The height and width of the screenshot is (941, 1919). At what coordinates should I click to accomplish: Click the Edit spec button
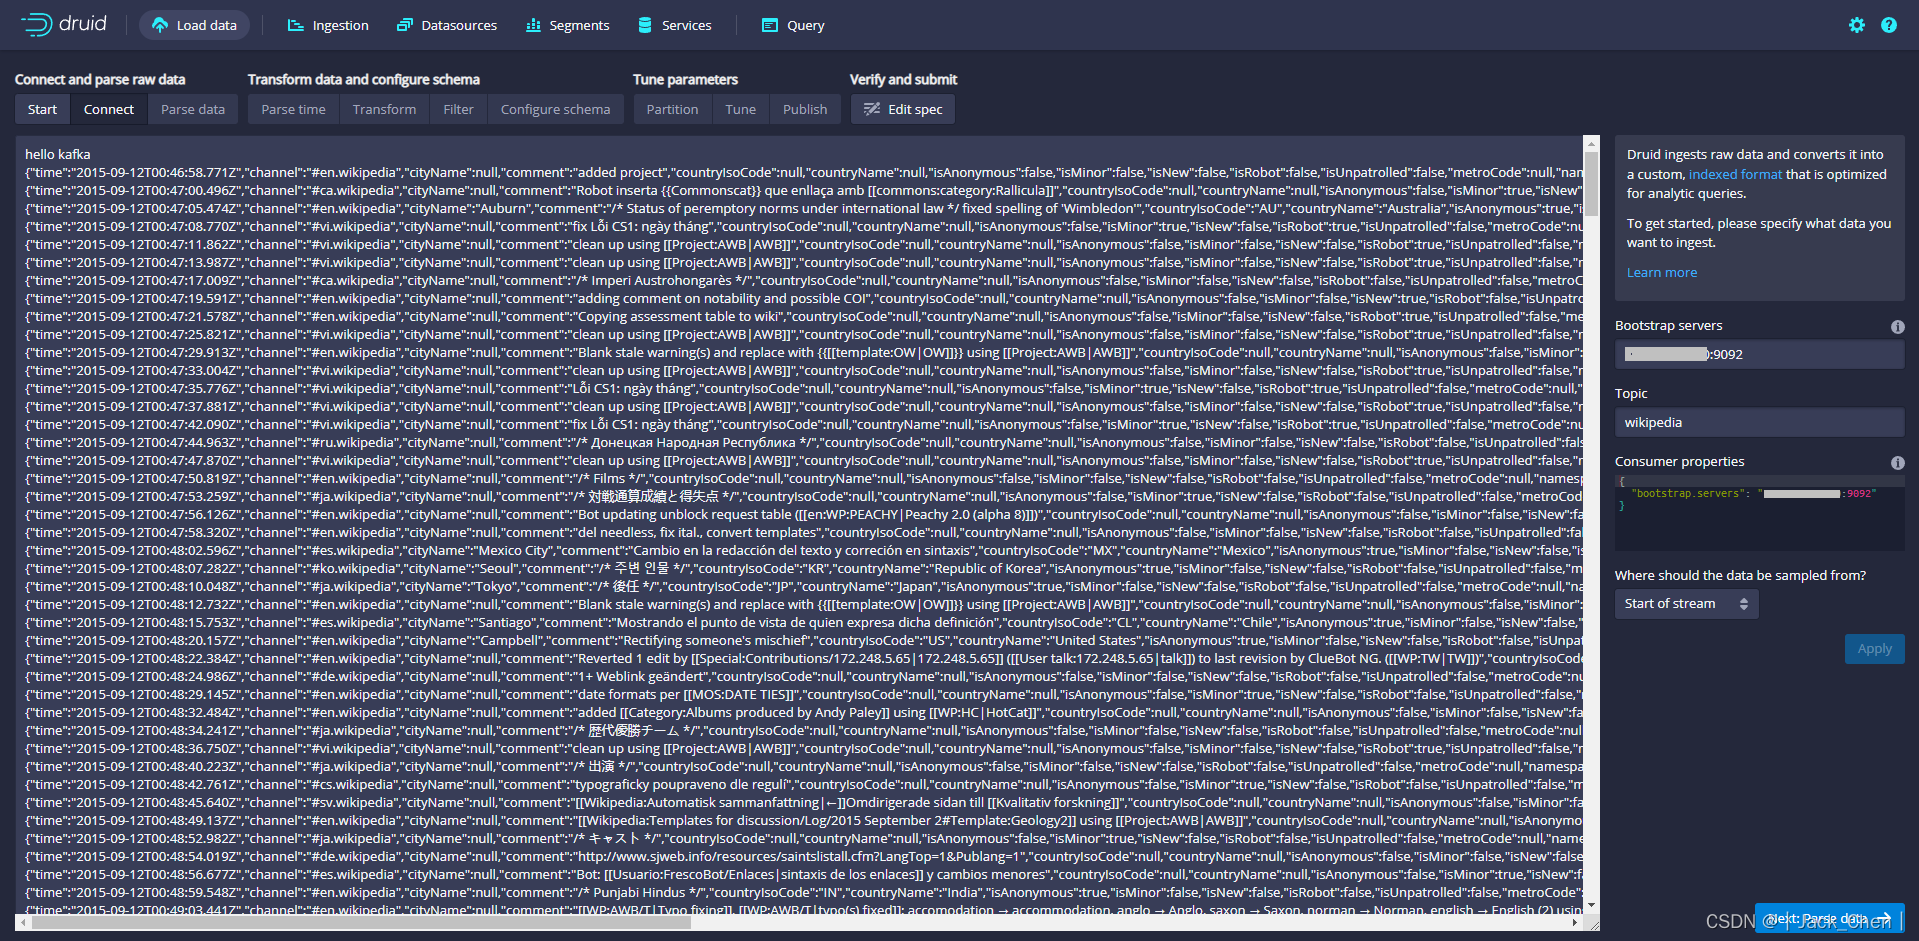coord(903,109)
